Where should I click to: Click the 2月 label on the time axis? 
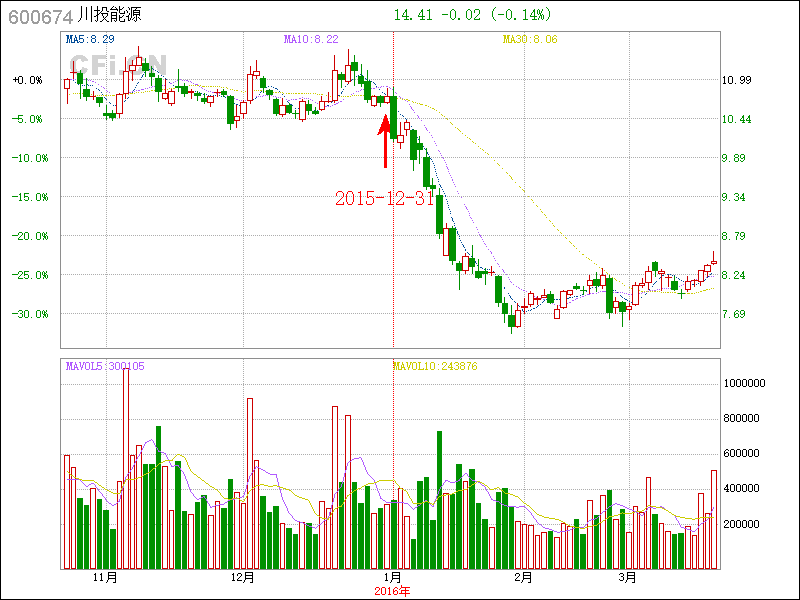point(523,578)
